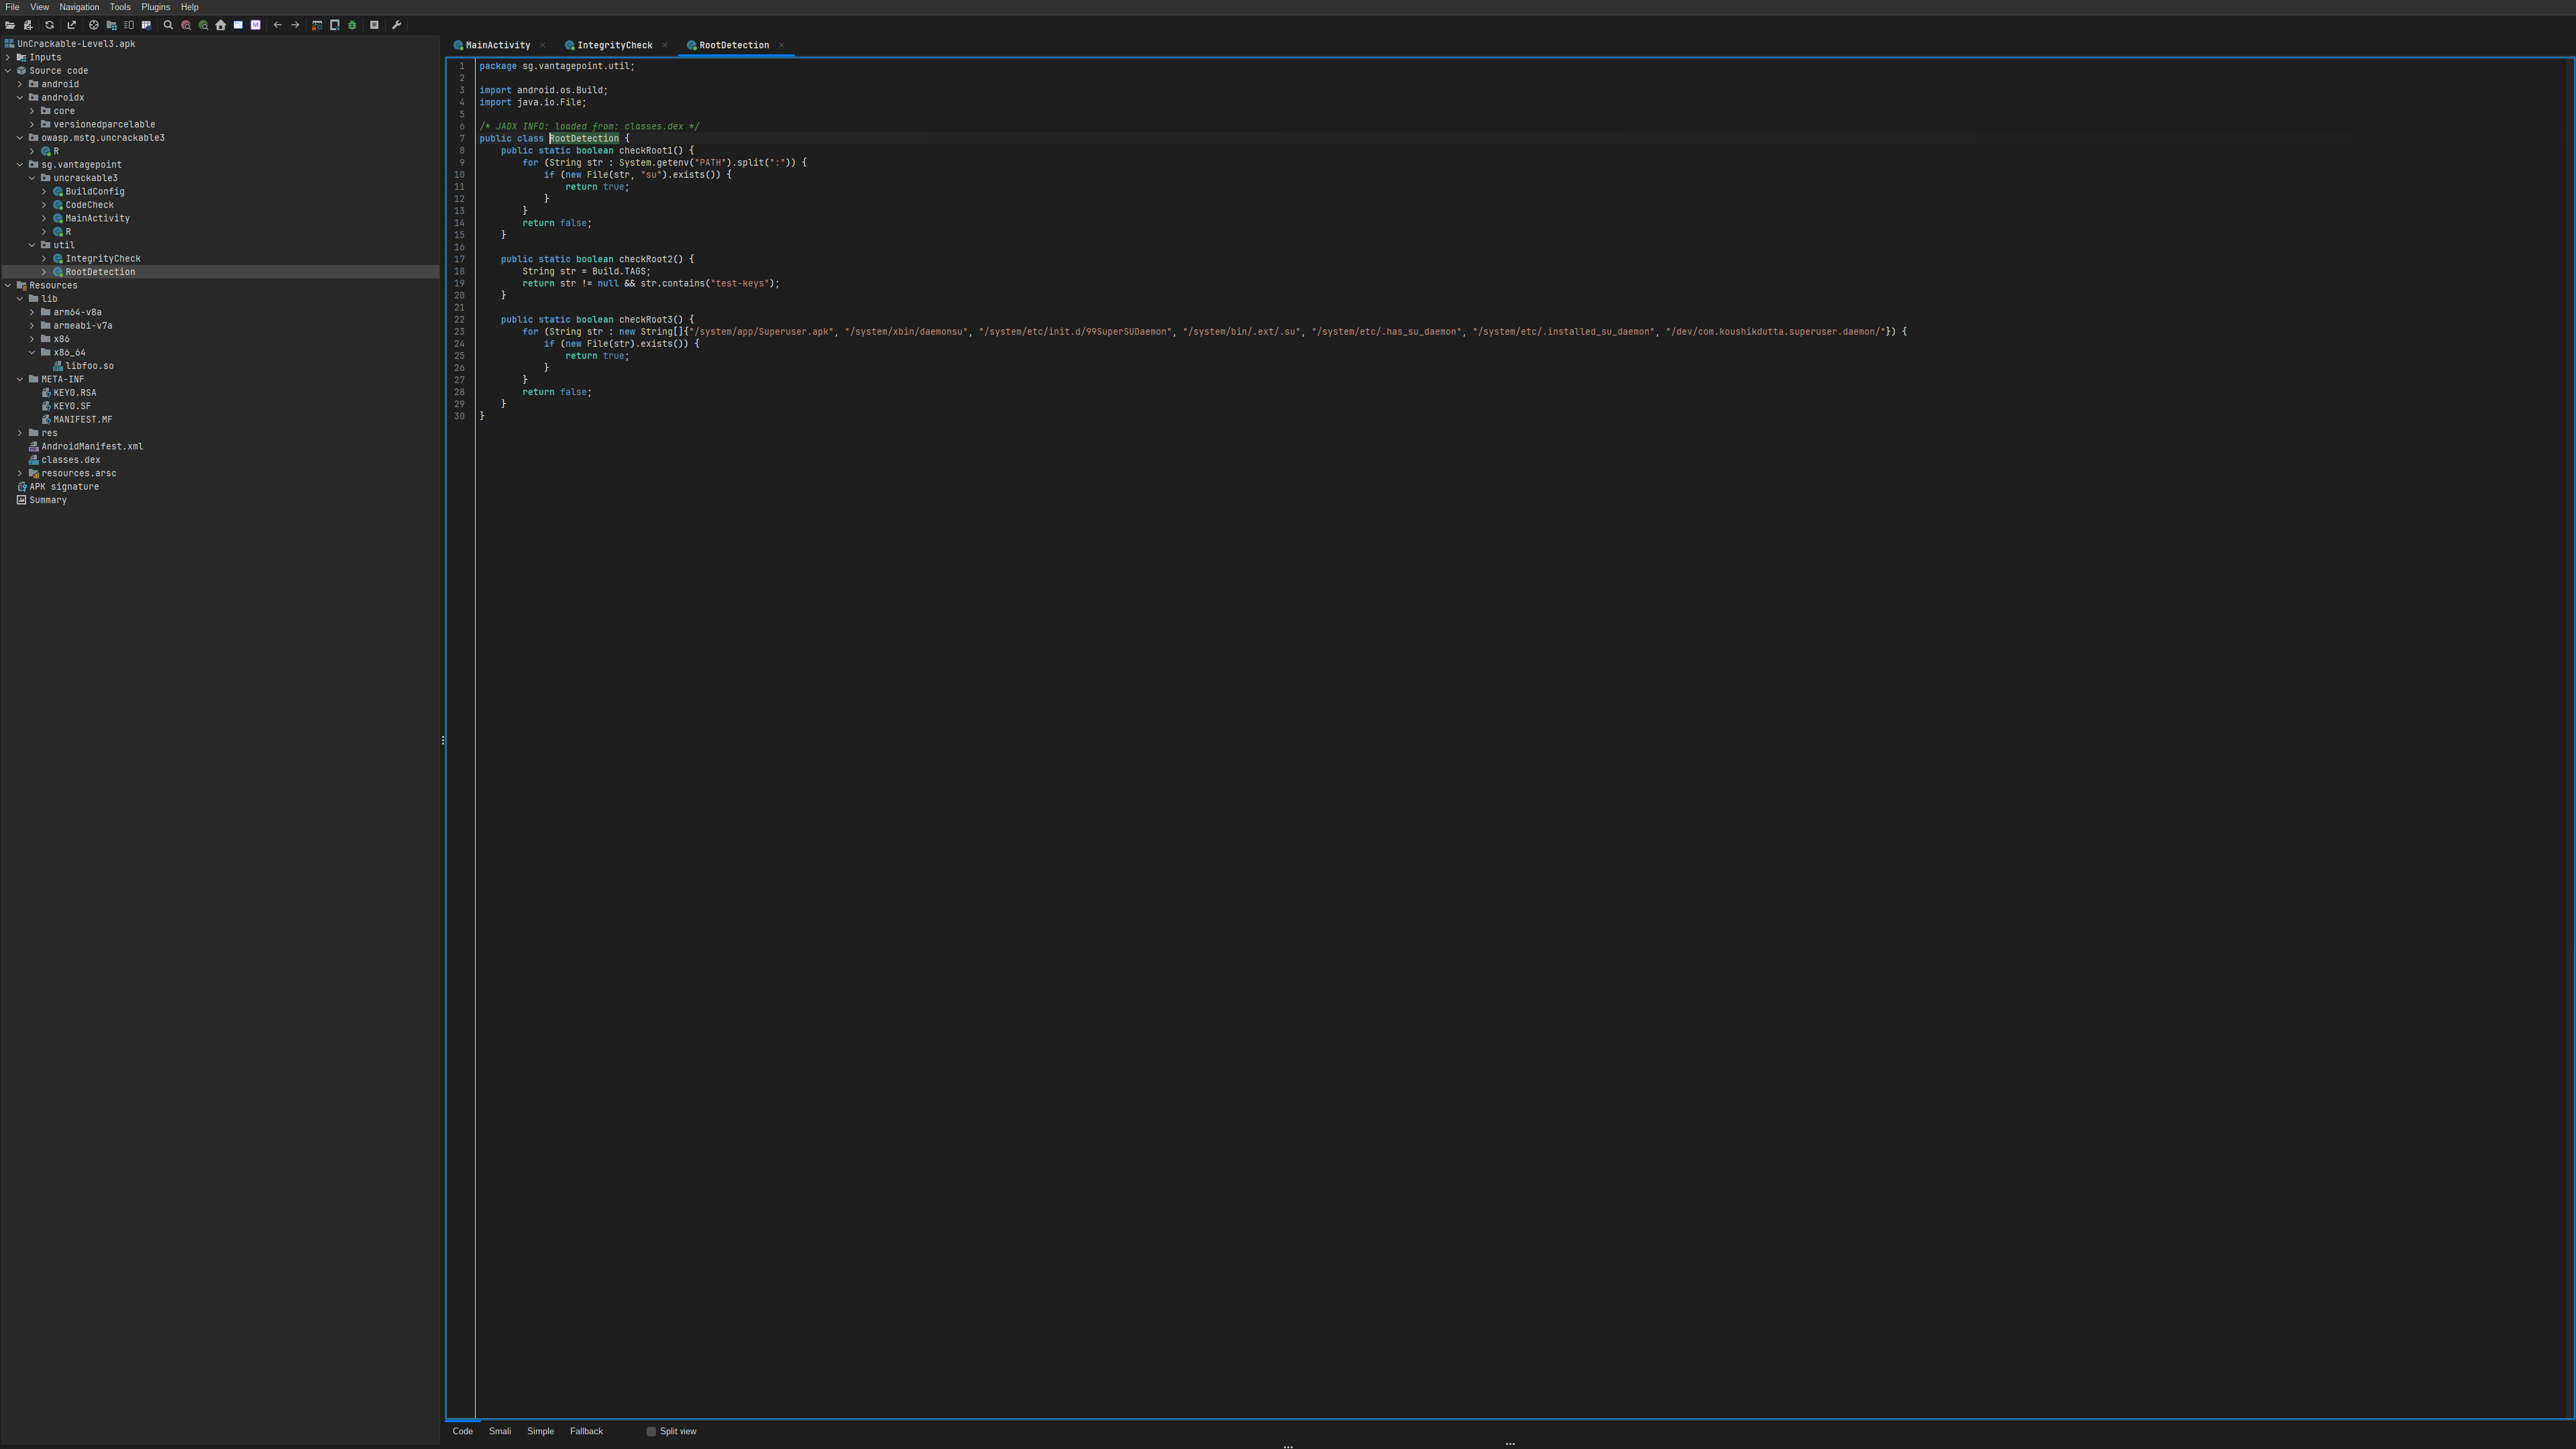Close the IntegrityCheck tab
The height and width of the screenshot is (1449, 2576).
pyautogui.click(x=665, y=45)
